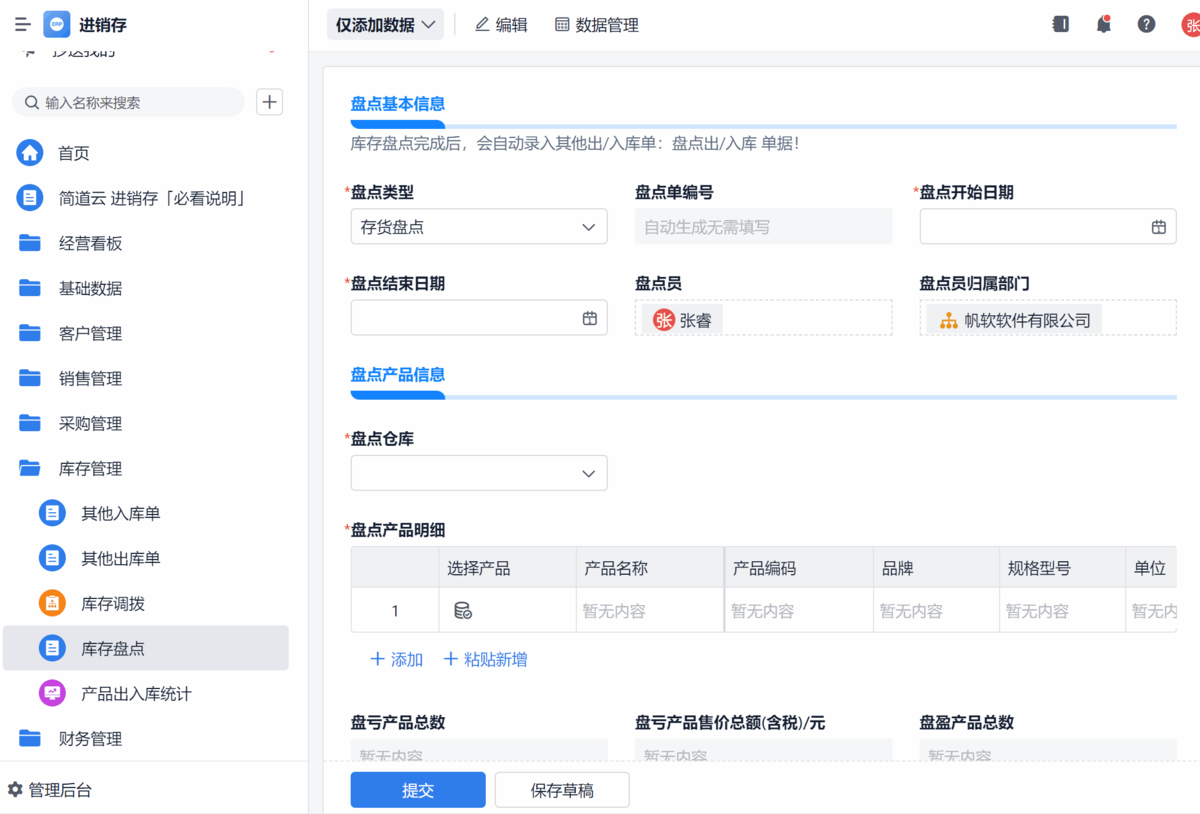The height and width of the screenshot is (814, 1200).
Task: Click the 保存草稿 button
Action: [562, 790]
